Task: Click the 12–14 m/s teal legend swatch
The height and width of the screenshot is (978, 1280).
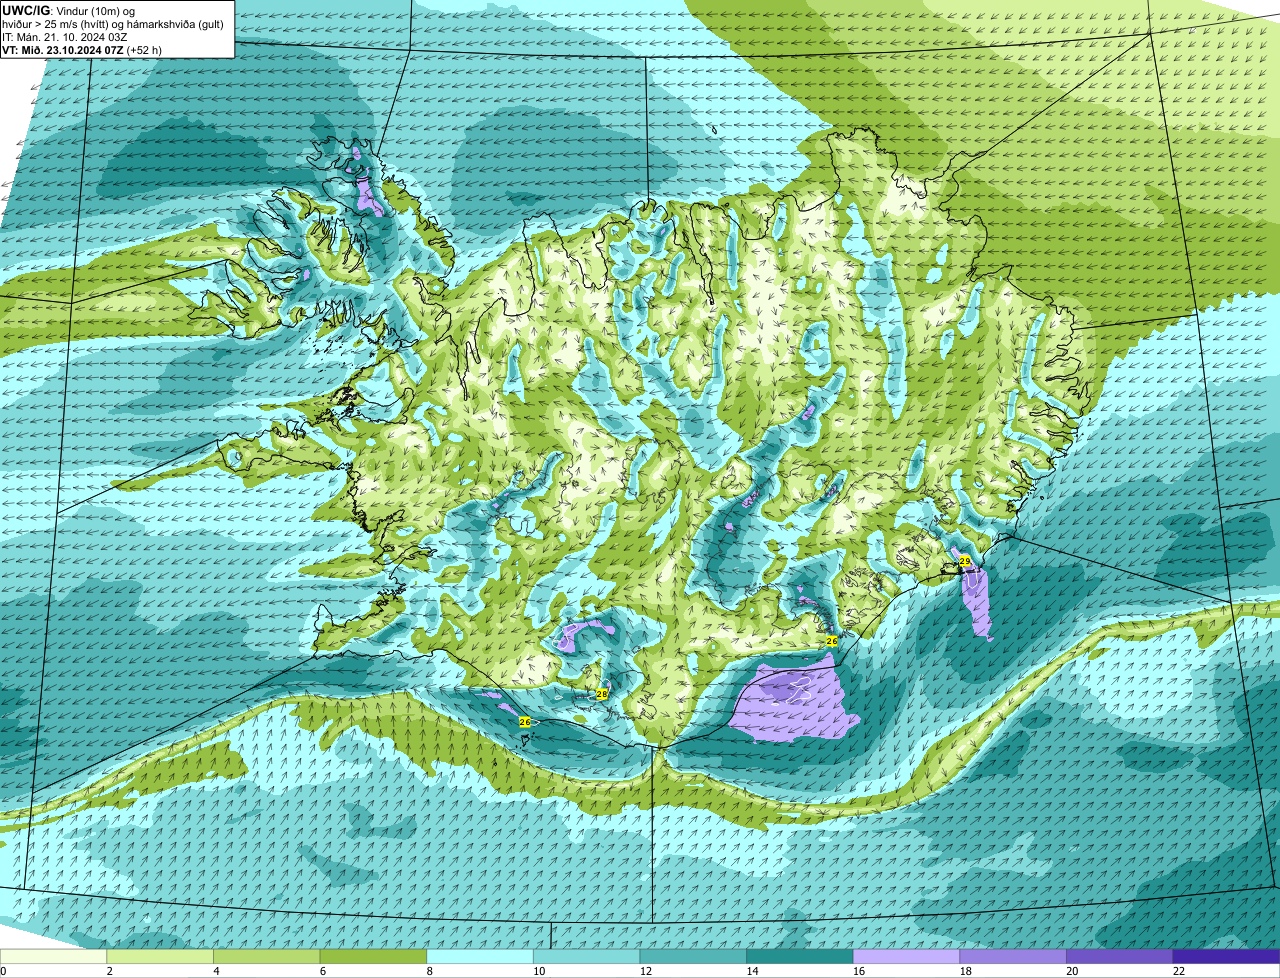Action: [x=693, y=956]
